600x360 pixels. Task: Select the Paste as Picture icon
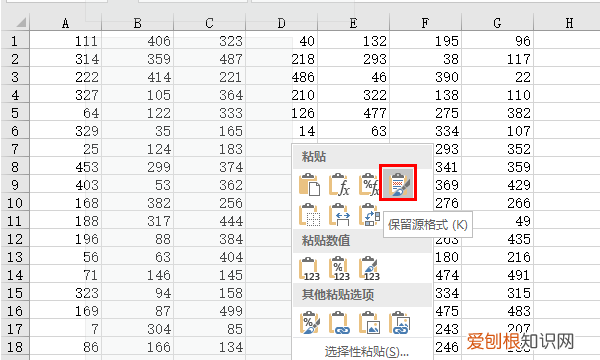tap(369, 323)
